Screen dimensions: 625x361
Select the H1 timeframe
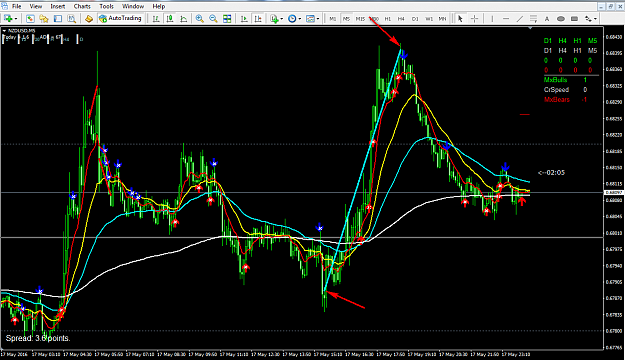[x=387, y=19]
